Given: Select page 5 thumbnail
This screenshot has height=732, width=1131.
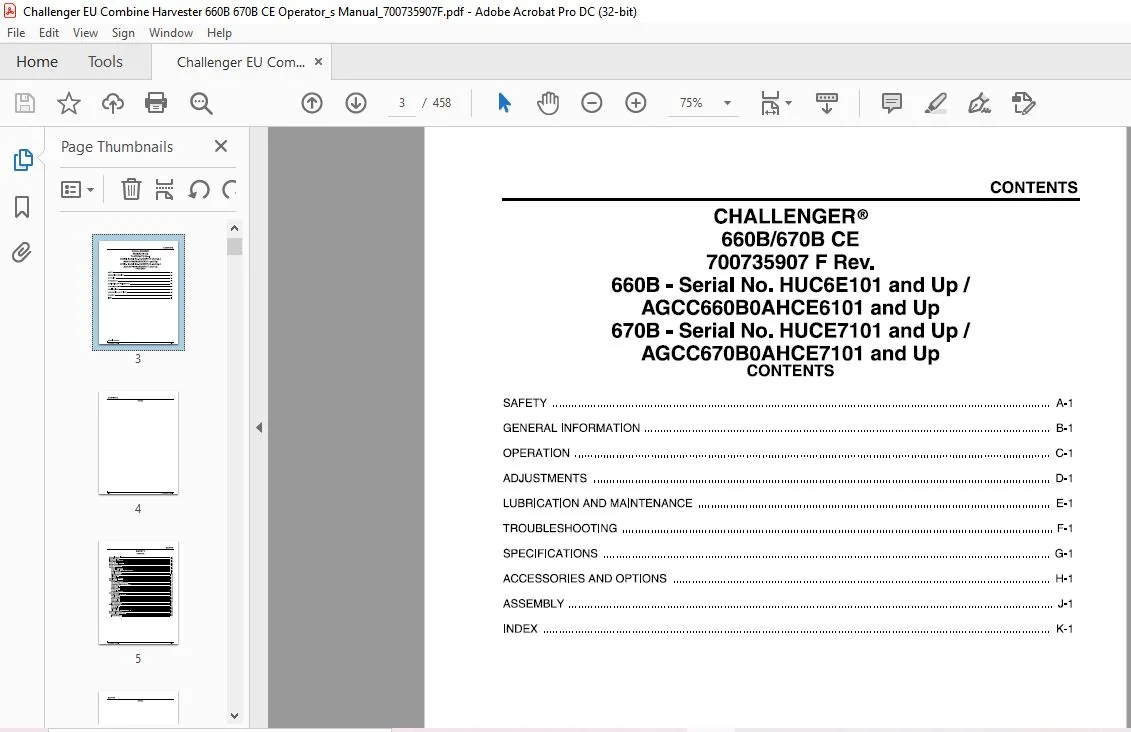Looking at the screenshot, I should tap(138, 593).
